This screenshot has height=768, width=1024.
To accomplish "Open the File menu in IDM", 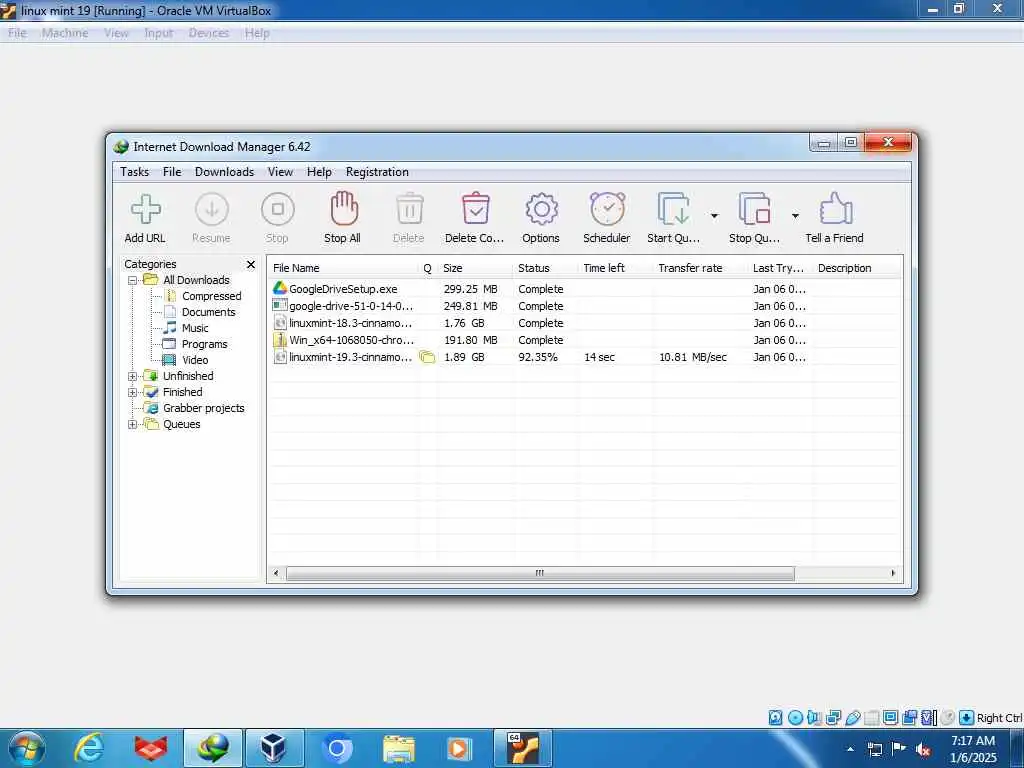I will pyautogui.click(x=172, y=172).
